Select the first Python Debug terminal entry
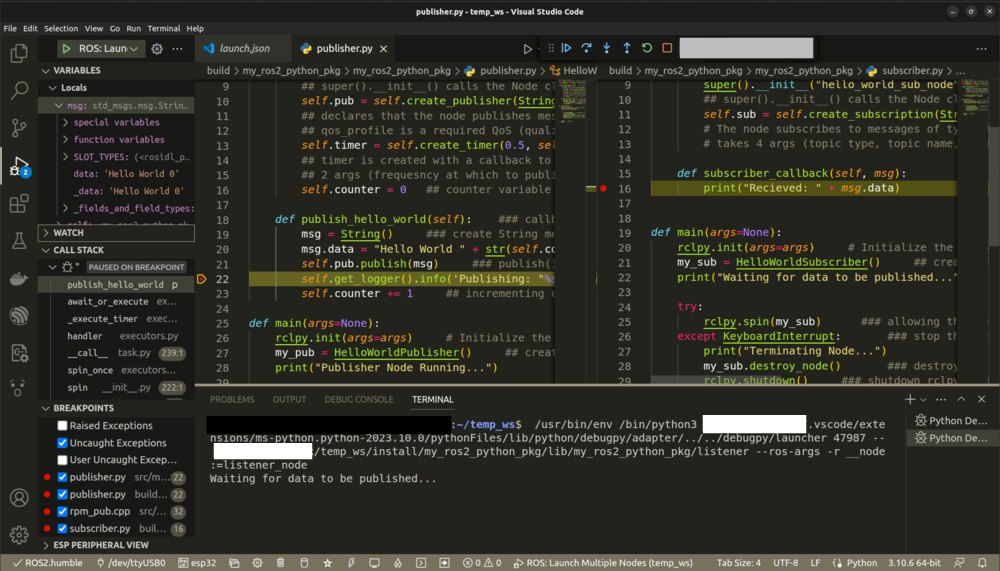This screenshot has width=1000, height=571. [951, 420]
